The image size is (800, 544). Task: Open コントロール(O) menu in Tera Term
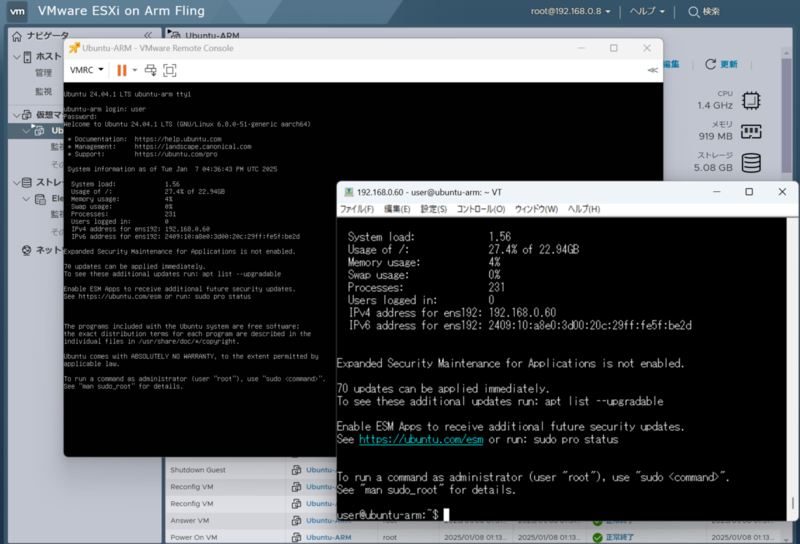coord(481,209)
